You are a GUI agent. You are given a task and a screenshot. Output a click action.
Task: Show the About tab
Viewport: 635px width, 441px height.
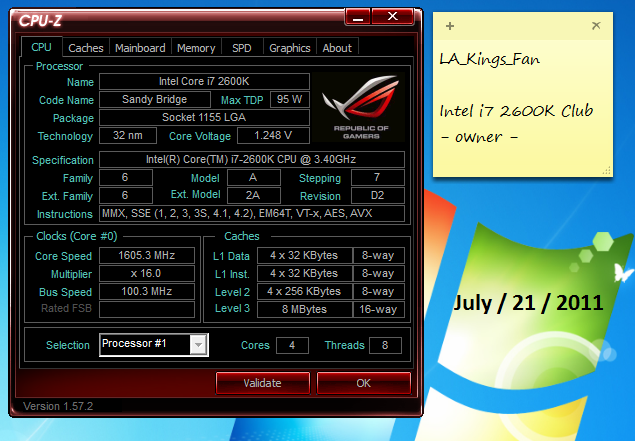click(337, 48)
